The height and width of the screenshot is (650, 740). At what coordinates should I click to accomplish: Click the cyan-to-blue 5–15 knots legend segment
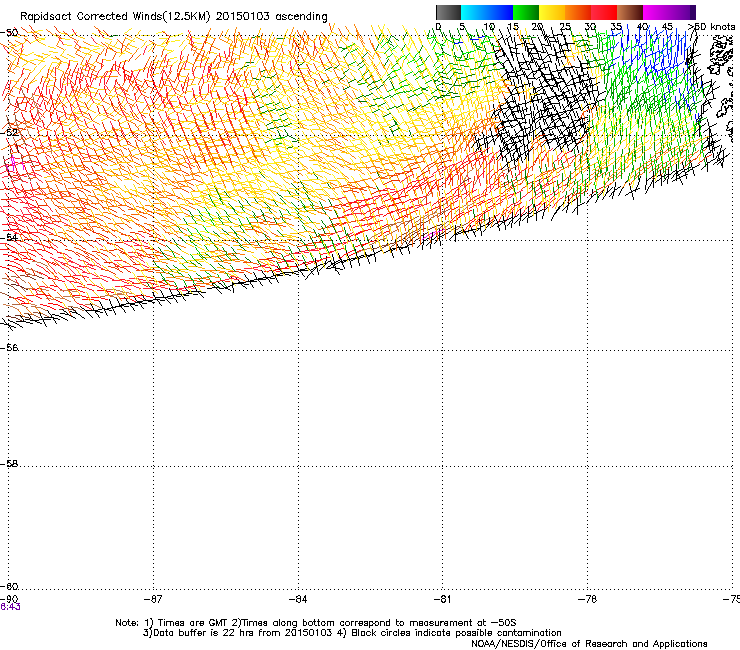tap(487, 12)
